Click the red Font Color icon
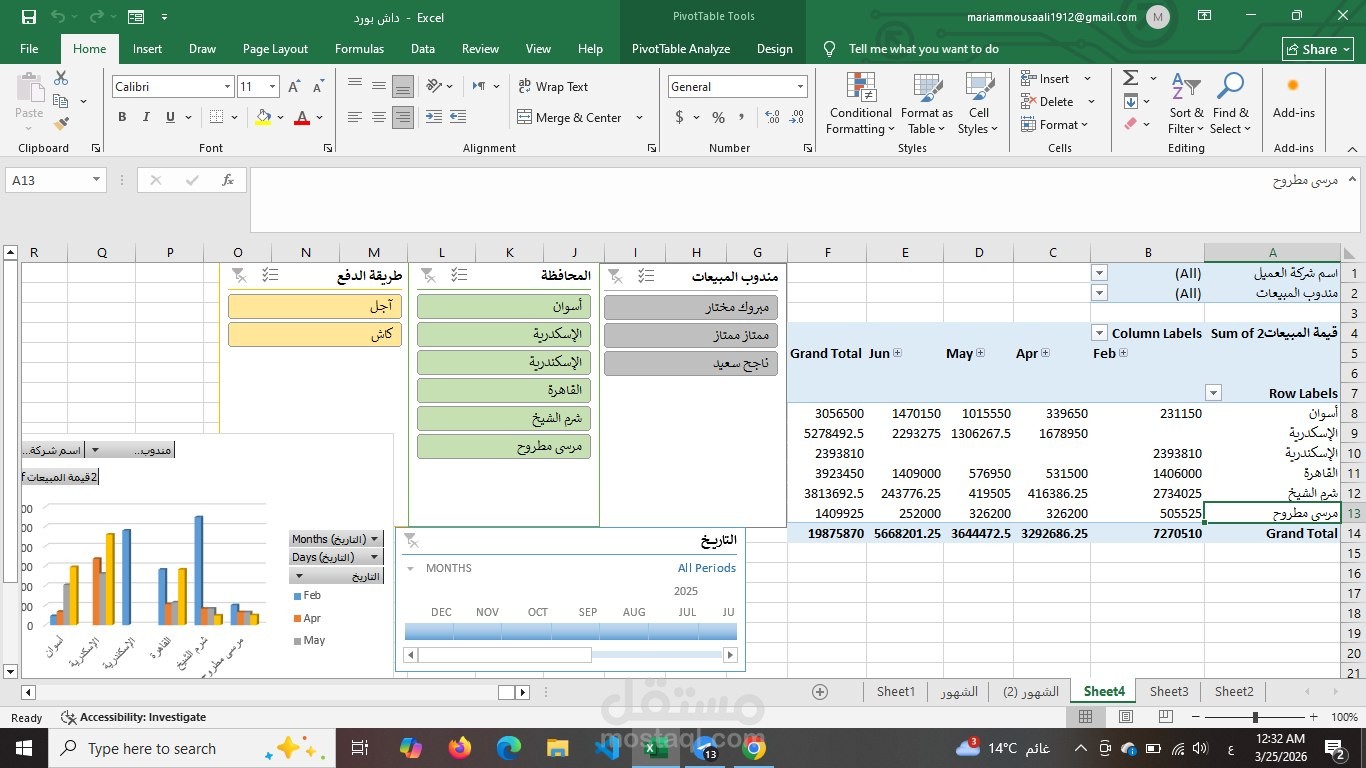The image size is (1366, 768). tap(302, 117)
